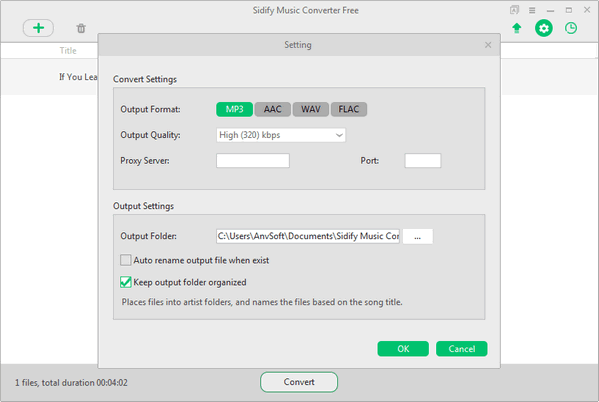Open the hamburger menu in title bar
Screen dimensions: 599x402
532,10
